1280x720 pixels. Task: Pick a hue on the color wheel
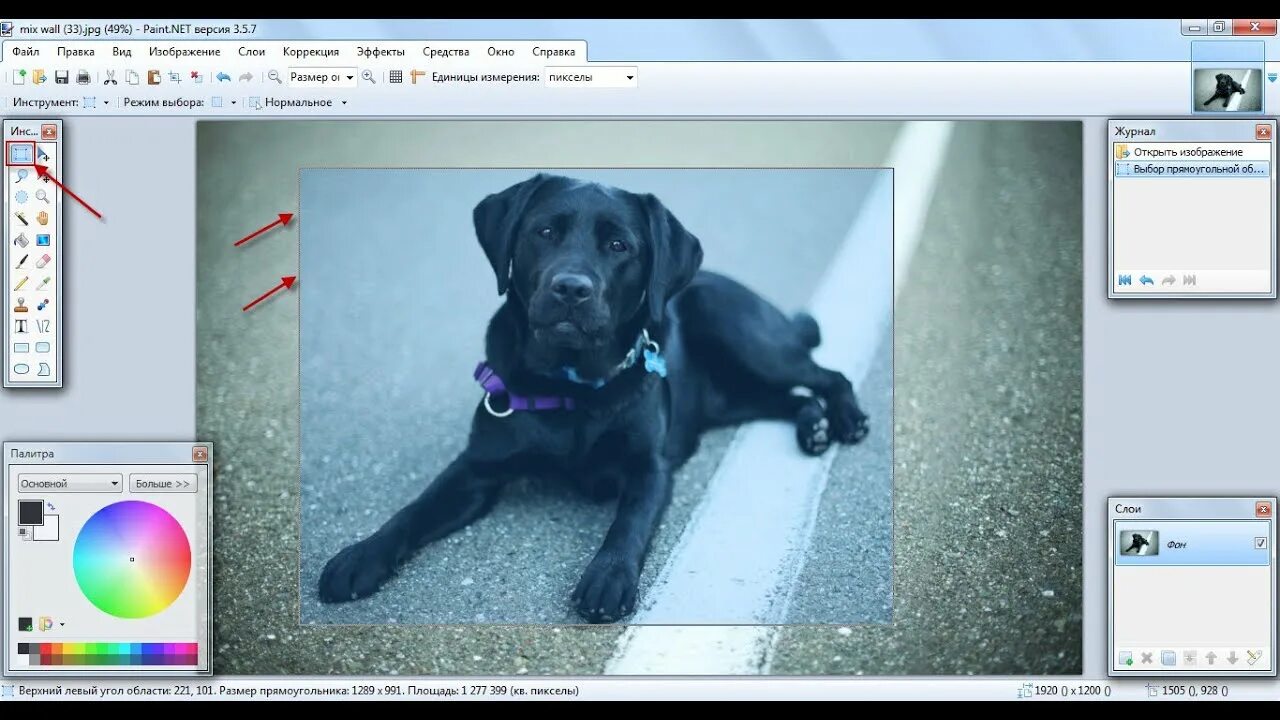tap(132, 559)
